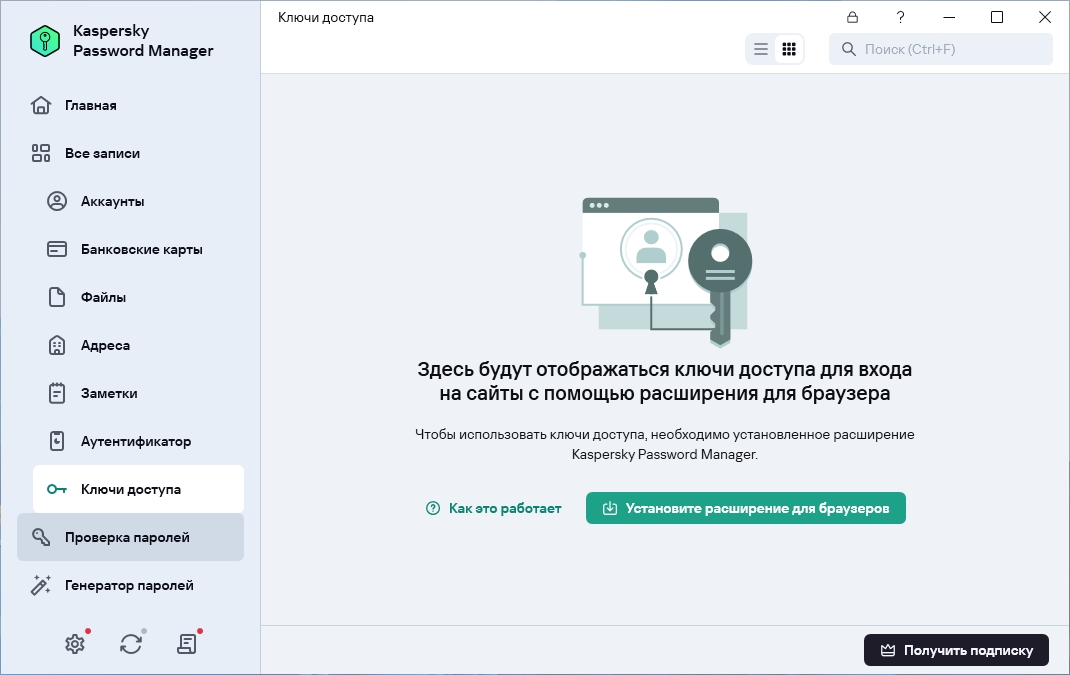Click the sync arrows icon
1070x675 pixels.
point(131,644)
